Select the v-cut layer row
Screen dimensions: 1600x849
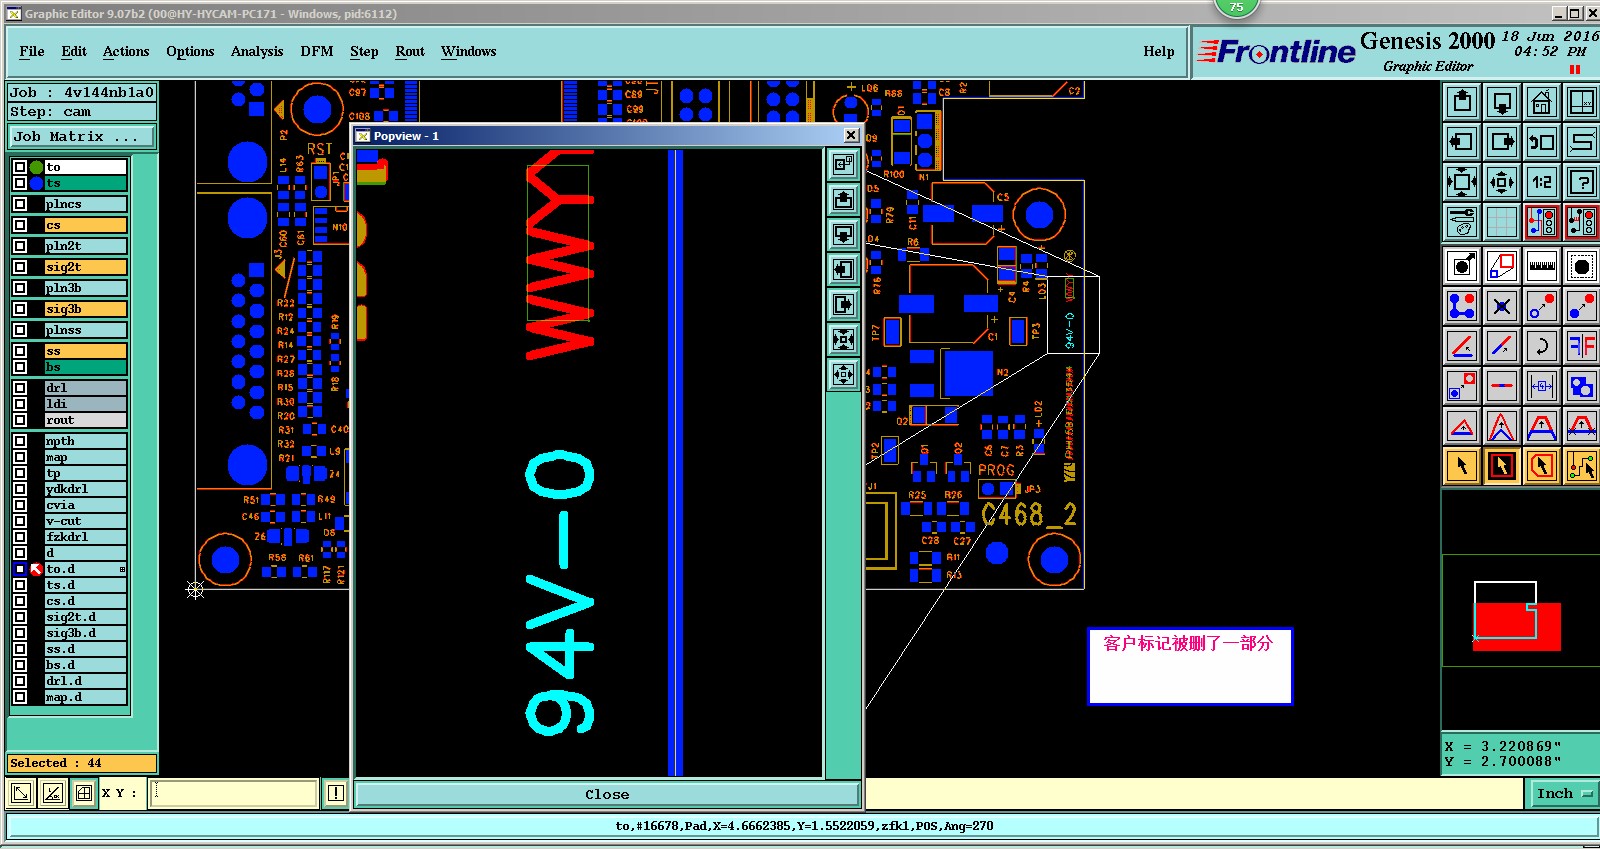tap(85, 521)
